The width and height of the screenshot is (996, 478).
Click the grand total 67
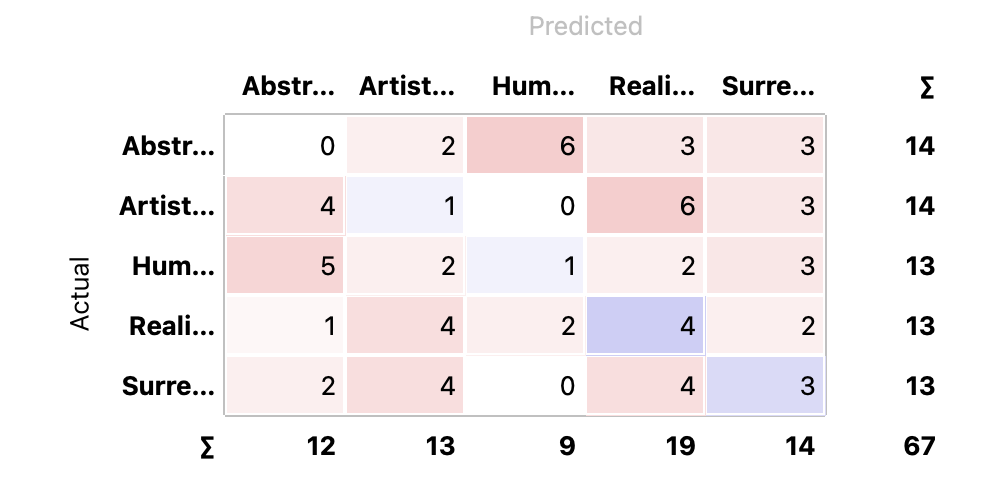point(919,446)
